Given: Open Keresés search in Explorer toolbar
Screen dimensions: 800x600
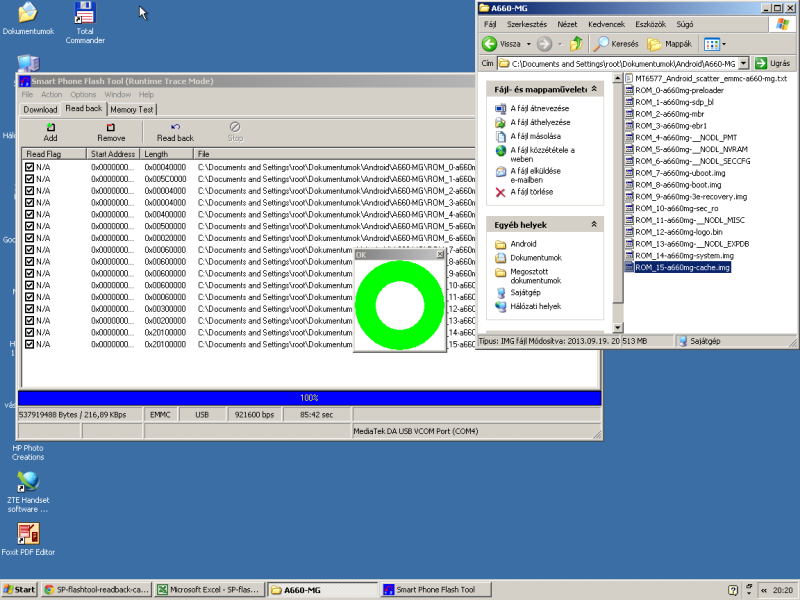Looking at the screenshot, I should (616, 44).
